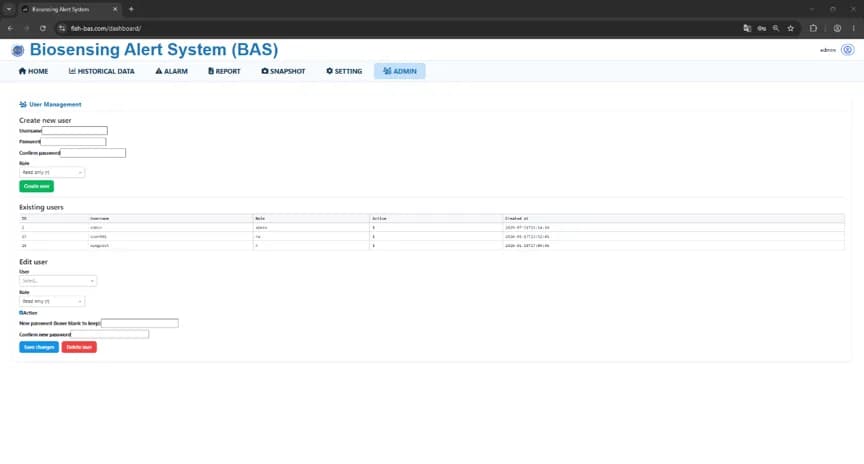
Task: Open the tab search arrow at top left
Action: 9,9
